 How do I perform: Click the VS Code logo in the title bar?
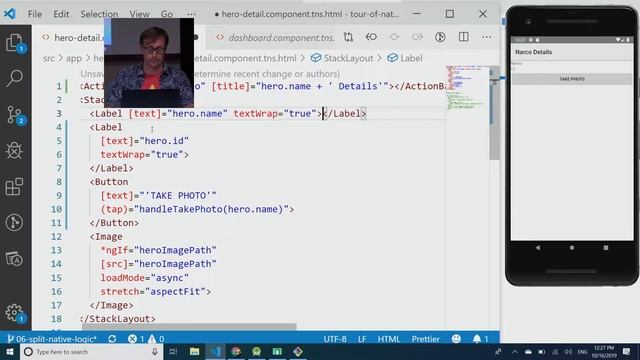point(10,14)
